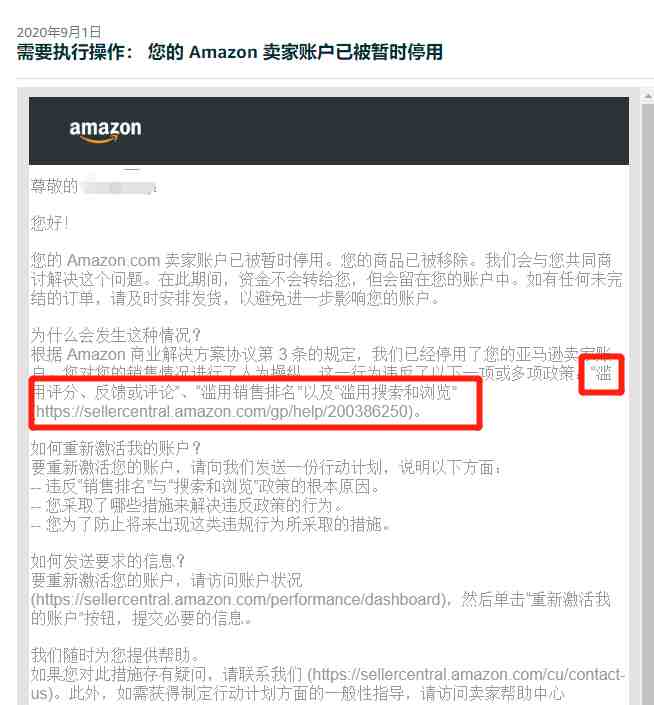Open the sellercentral cu/contact-us link
Image resolution: width=654 pixels, height=705 pixels.
point(467,674)
